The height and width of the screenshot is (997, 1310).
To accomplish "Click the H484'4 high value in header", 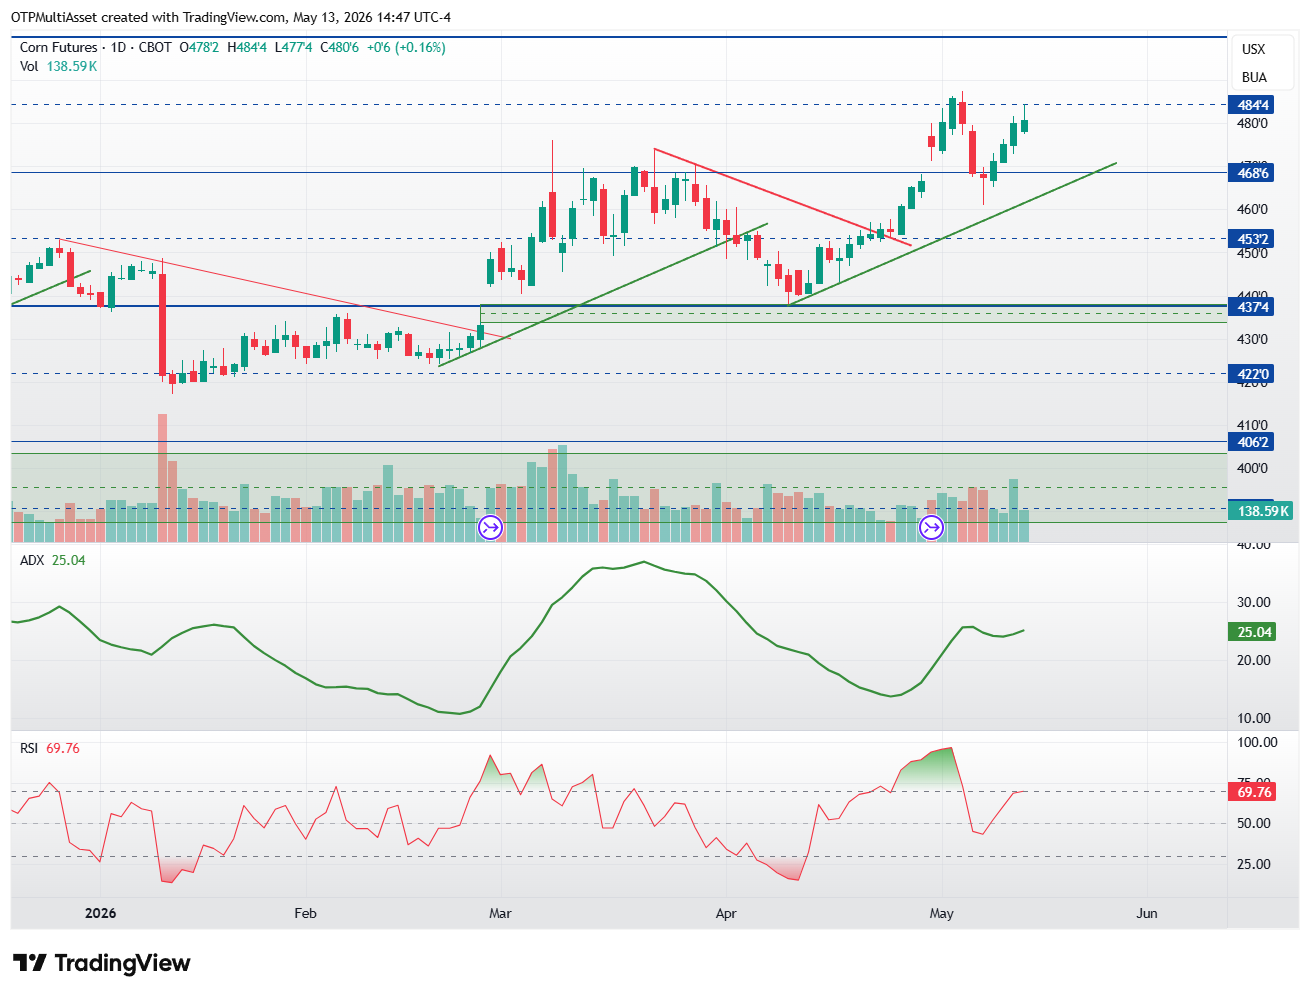I will [x=247, y=47].
